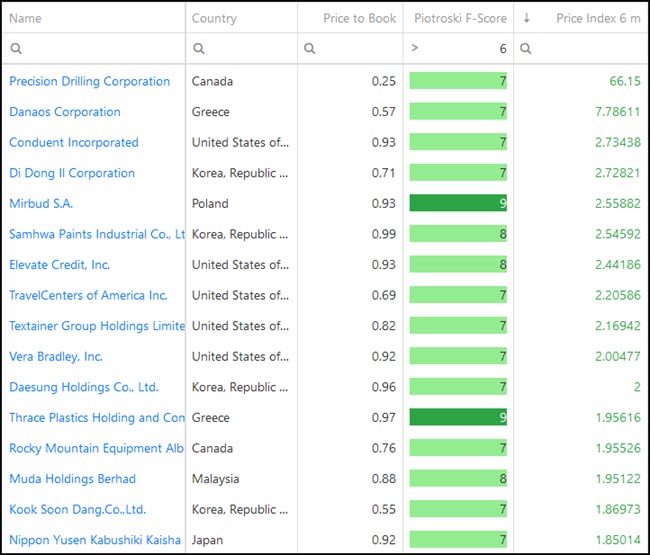Sort by the Price to Book header
Image resolution: width=650 pixels, height=555 pixels.
pos(359,18)
